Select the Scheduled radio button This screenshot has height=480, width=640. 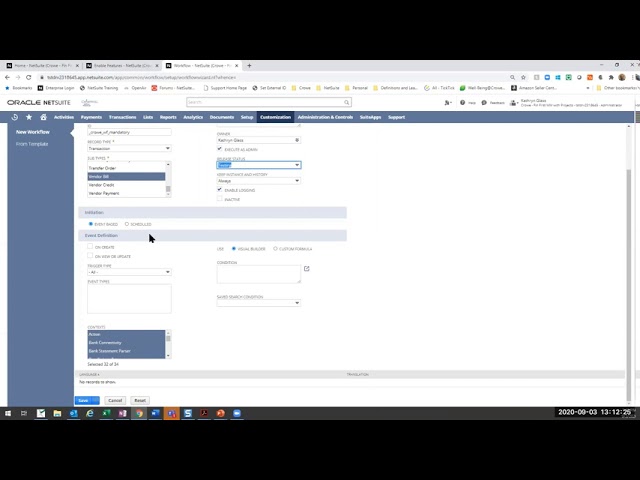[x=127, y=224]
